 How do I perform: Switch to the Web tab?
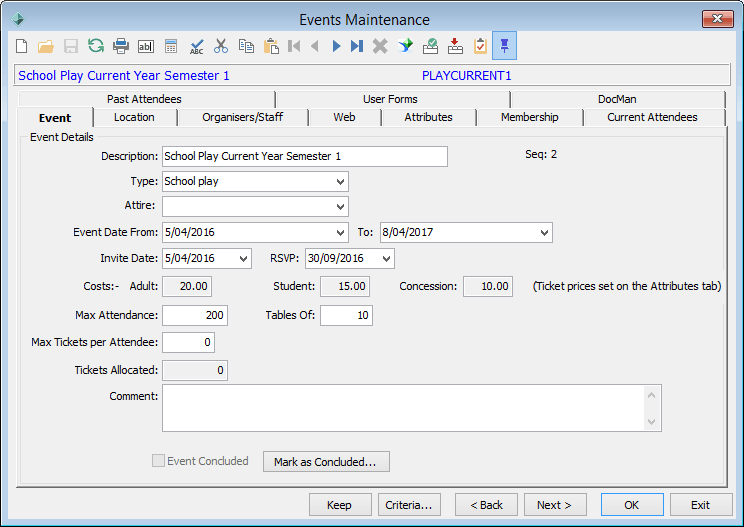344,117
